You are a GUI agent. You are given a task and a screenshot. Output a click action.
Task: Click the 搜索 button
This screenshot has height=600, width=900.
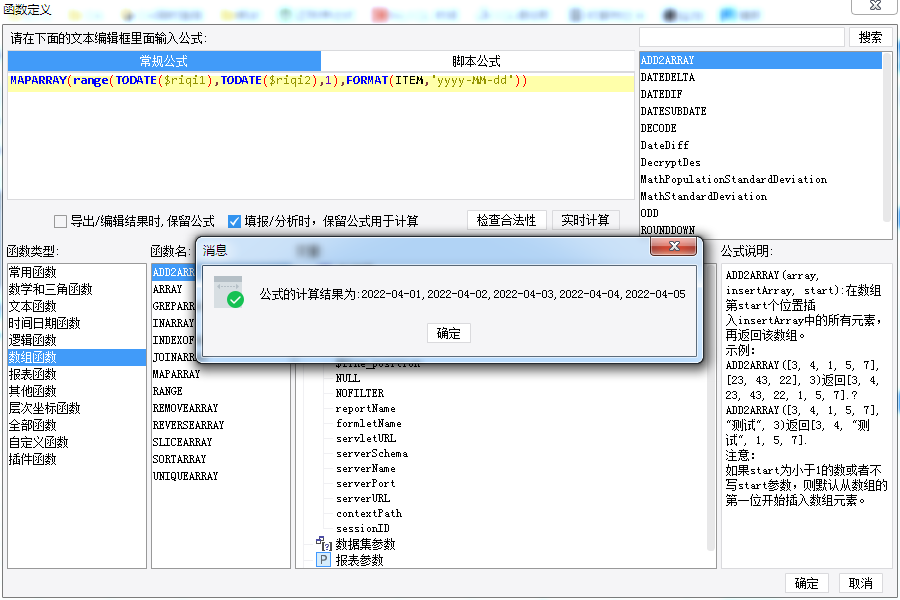click(x=870, y=37)
